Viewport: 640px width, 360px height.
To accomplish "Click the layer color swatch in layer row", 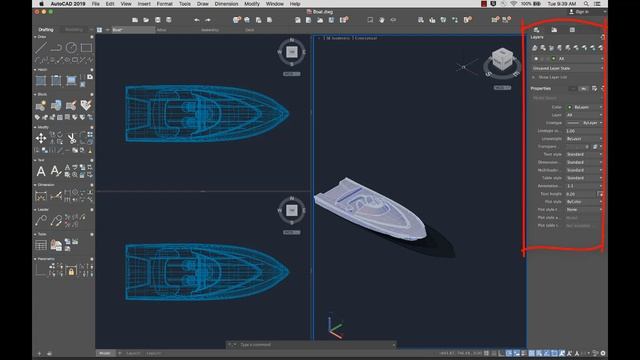I will click(x=553, y=59).
